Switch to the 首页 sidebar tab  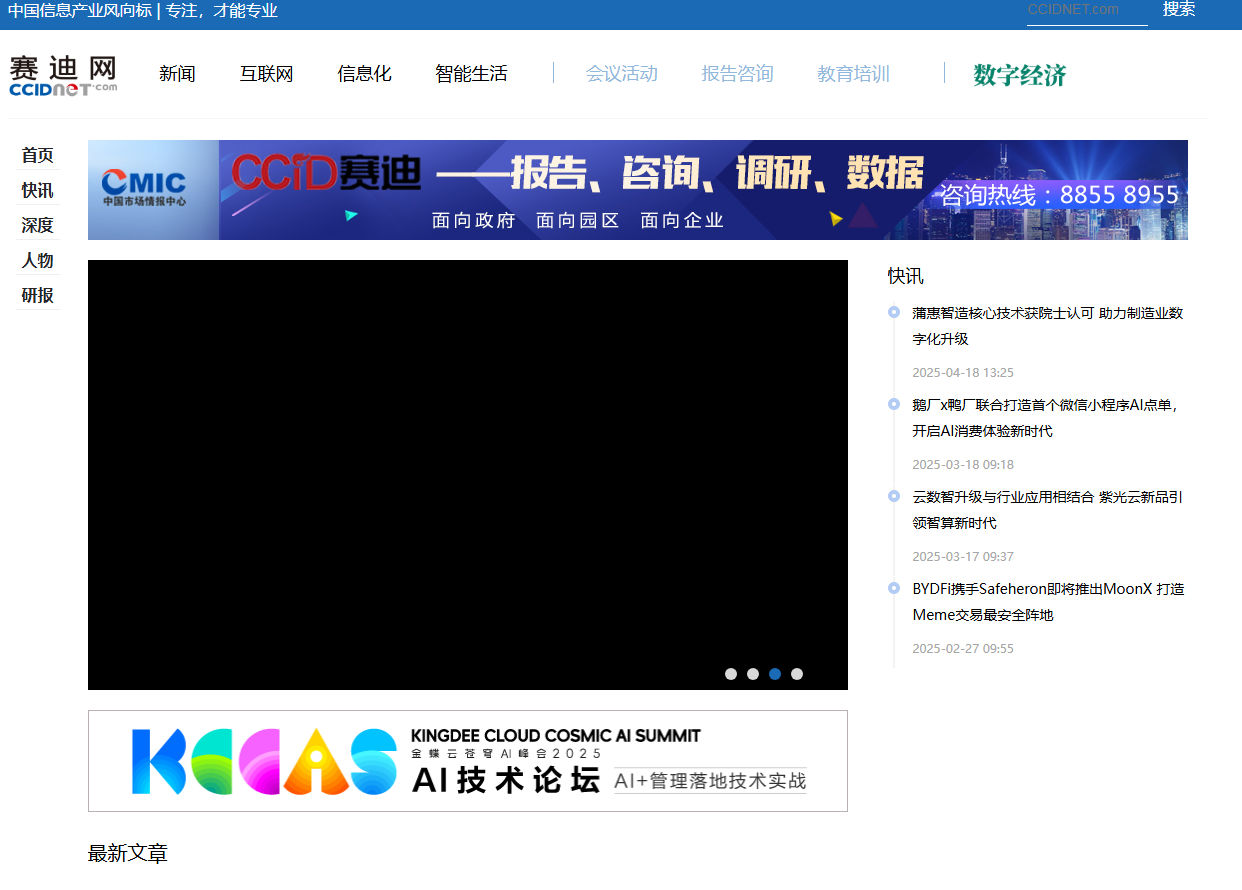(x=37, y=155)
